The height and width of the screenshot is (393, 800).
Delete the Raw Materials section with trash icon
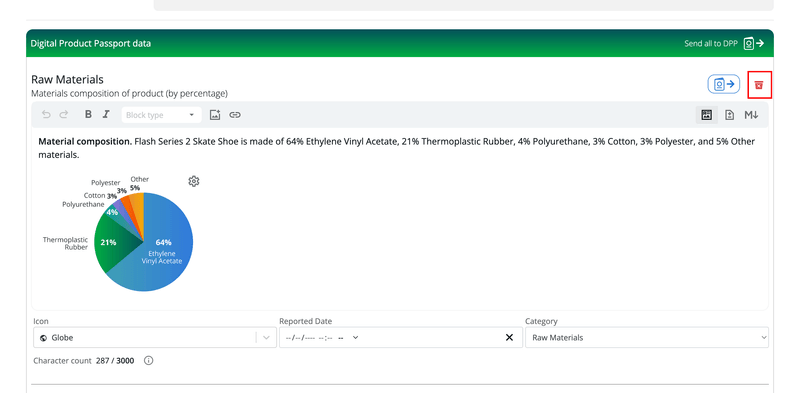[759, 85]
